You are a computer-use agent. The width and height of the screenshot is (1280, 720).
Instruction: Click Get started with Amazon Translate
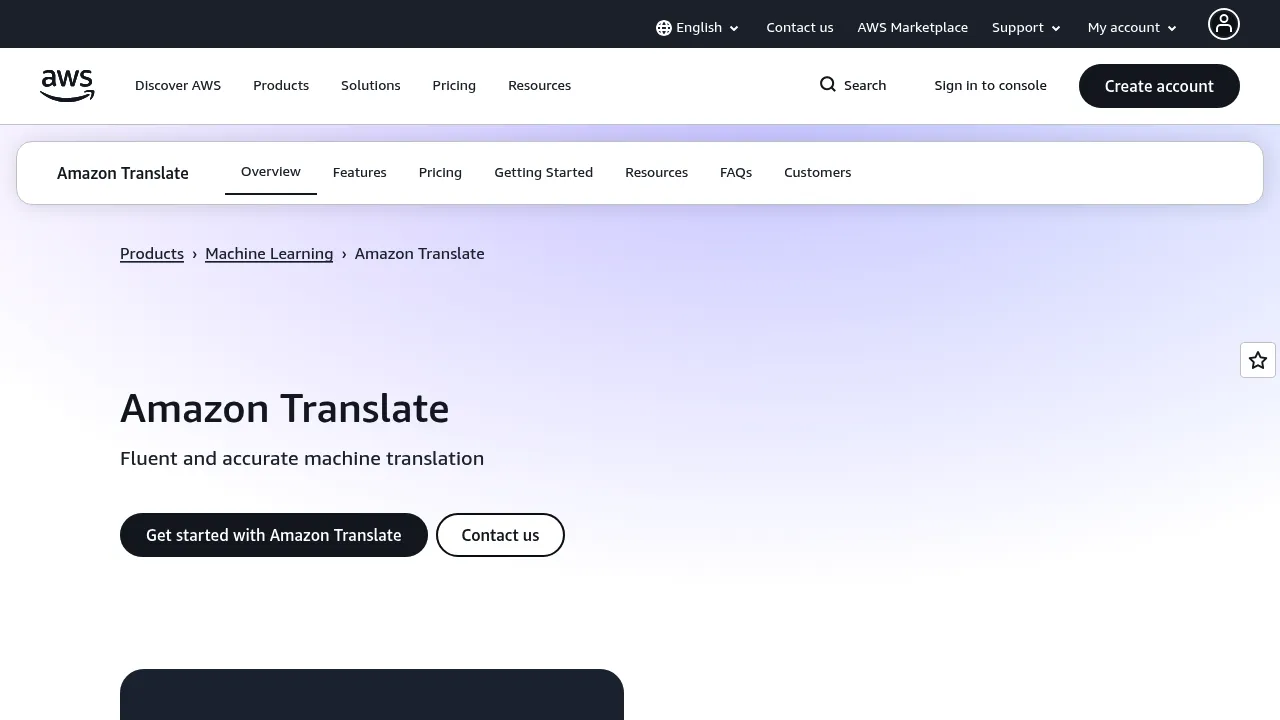[x=274, y=535]
